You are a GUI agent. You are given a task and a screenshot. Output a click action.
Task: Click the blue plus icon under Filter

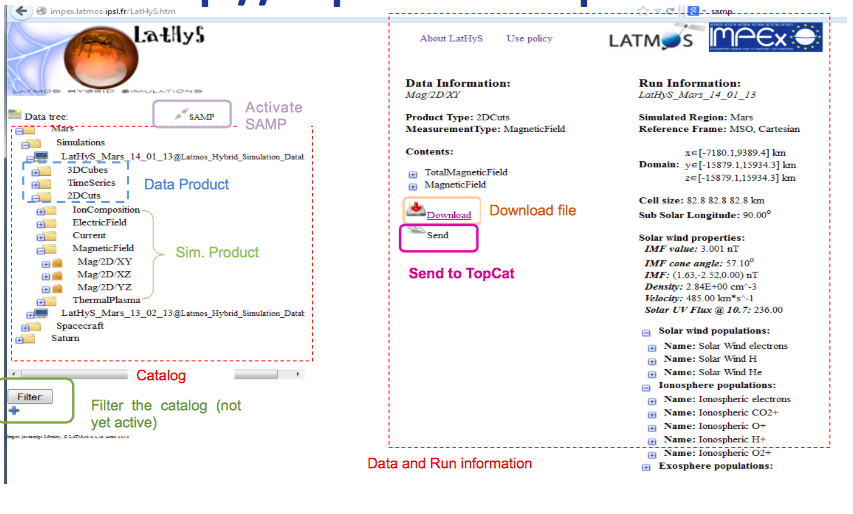click(x=14, y=411)
